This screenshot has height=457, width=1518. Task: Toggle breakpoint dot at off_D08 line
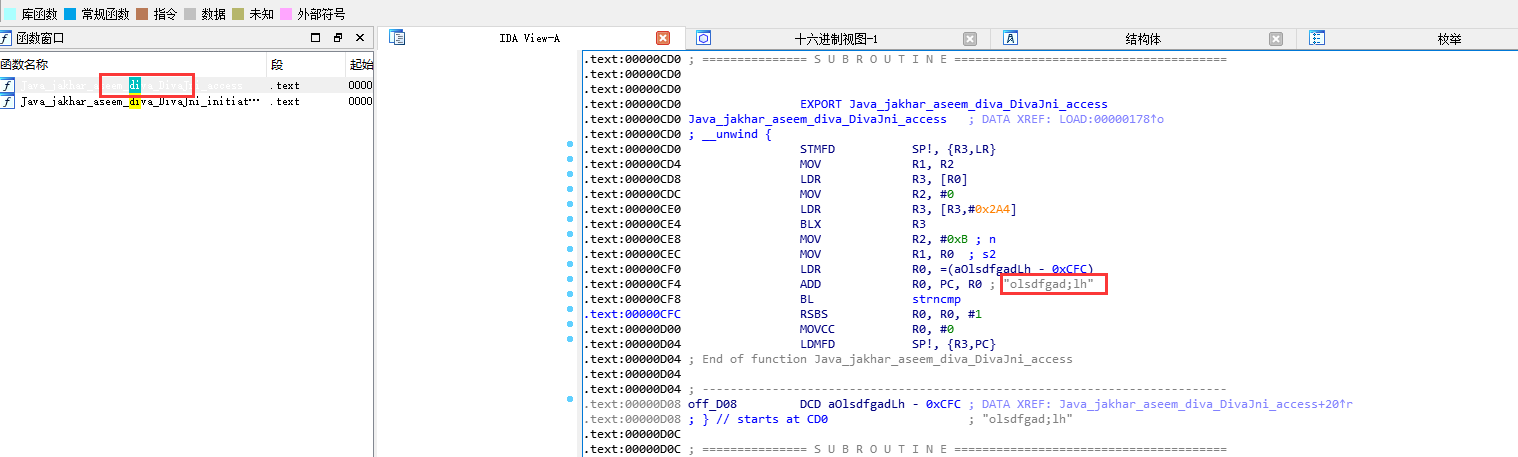(x=570, y=400)
